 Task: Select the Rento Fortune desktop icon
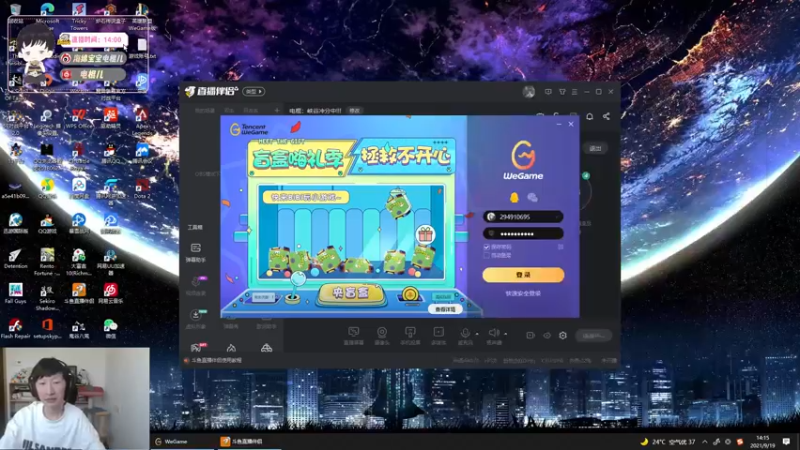47,262
